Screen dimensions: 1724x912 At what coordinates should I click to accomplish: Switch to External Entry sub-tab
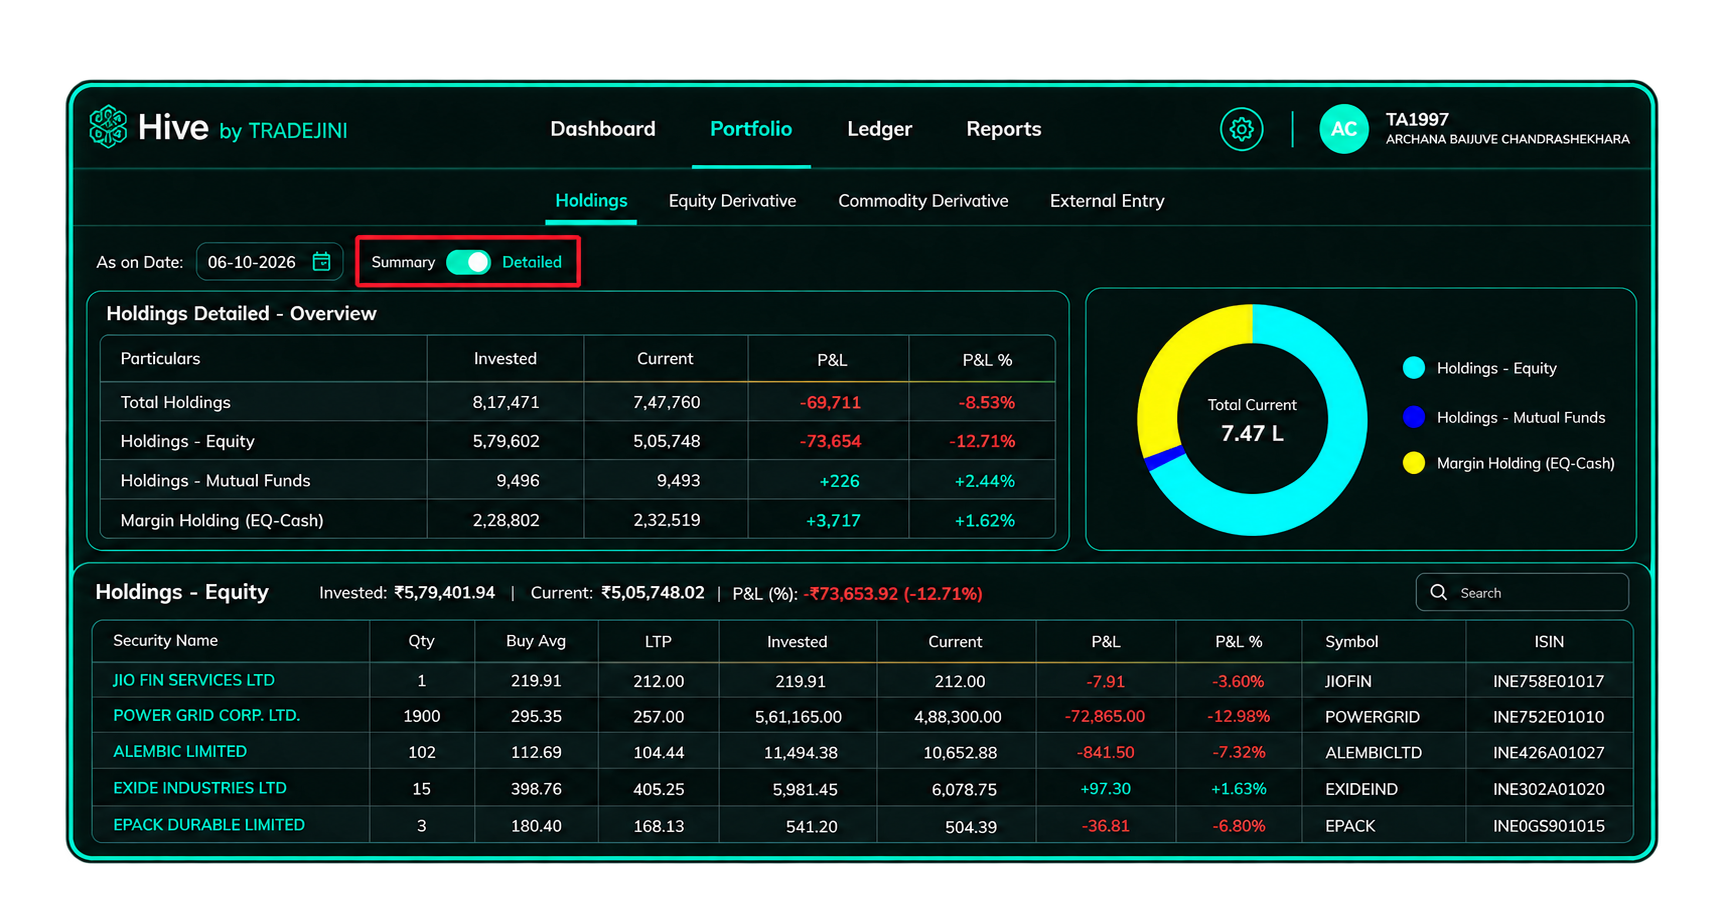tap(1107, 201)
